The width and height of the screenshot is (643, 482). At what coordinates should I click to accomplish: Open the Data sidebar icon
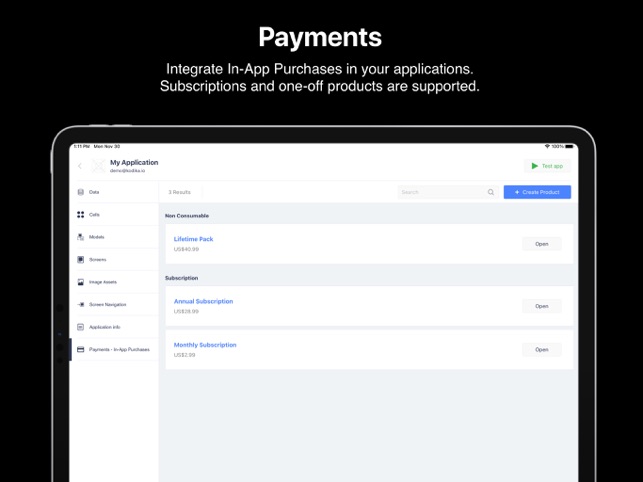point(81,192)
